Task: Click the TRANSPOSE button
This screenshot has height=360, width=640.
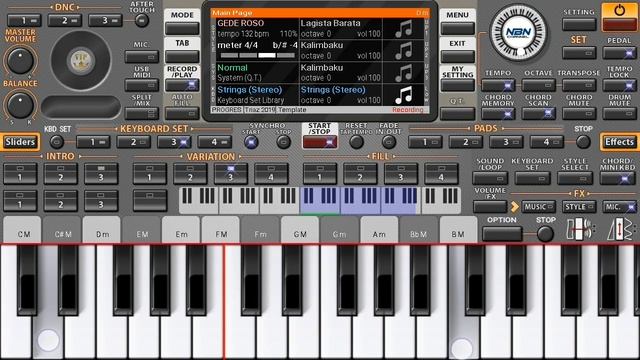Action: [x=579, y=85]
